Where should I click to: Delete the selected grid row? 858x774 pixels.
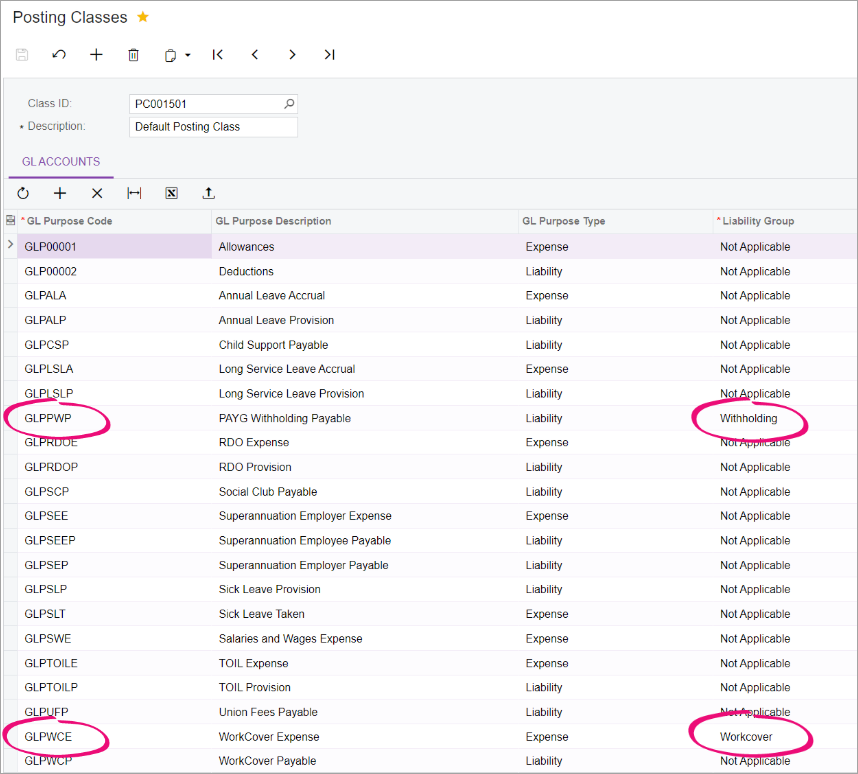[97, 193]
